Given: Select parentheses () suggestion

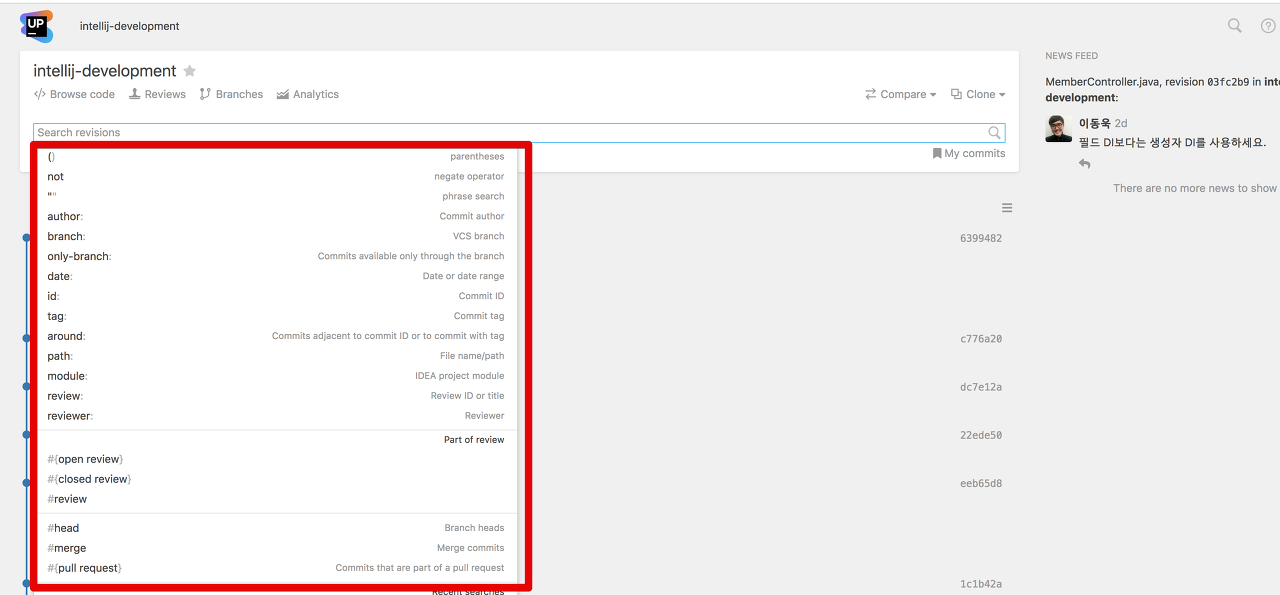Looking at the screenshot, I should click(x=276, y=157).
